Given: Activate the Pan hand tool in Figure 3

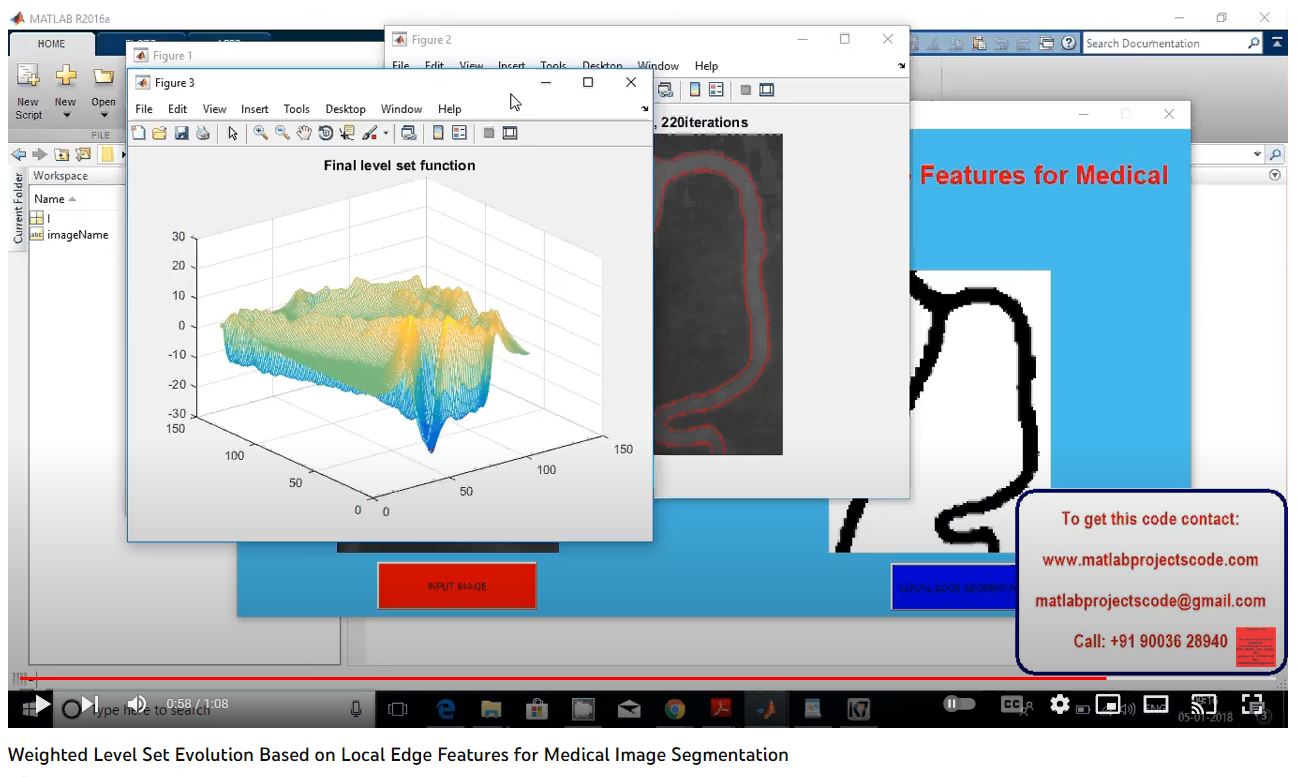Looking at the screenshot, I should pos(304,133).
